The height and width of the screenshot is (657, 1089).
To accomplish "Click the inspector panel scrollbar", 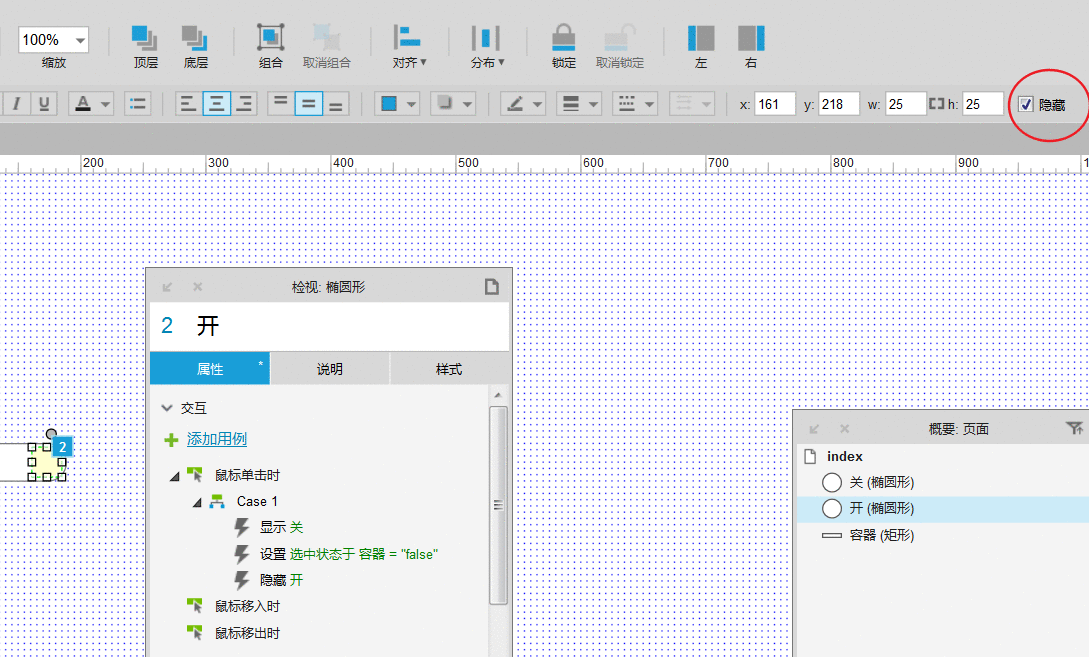I will click(498, 505).
